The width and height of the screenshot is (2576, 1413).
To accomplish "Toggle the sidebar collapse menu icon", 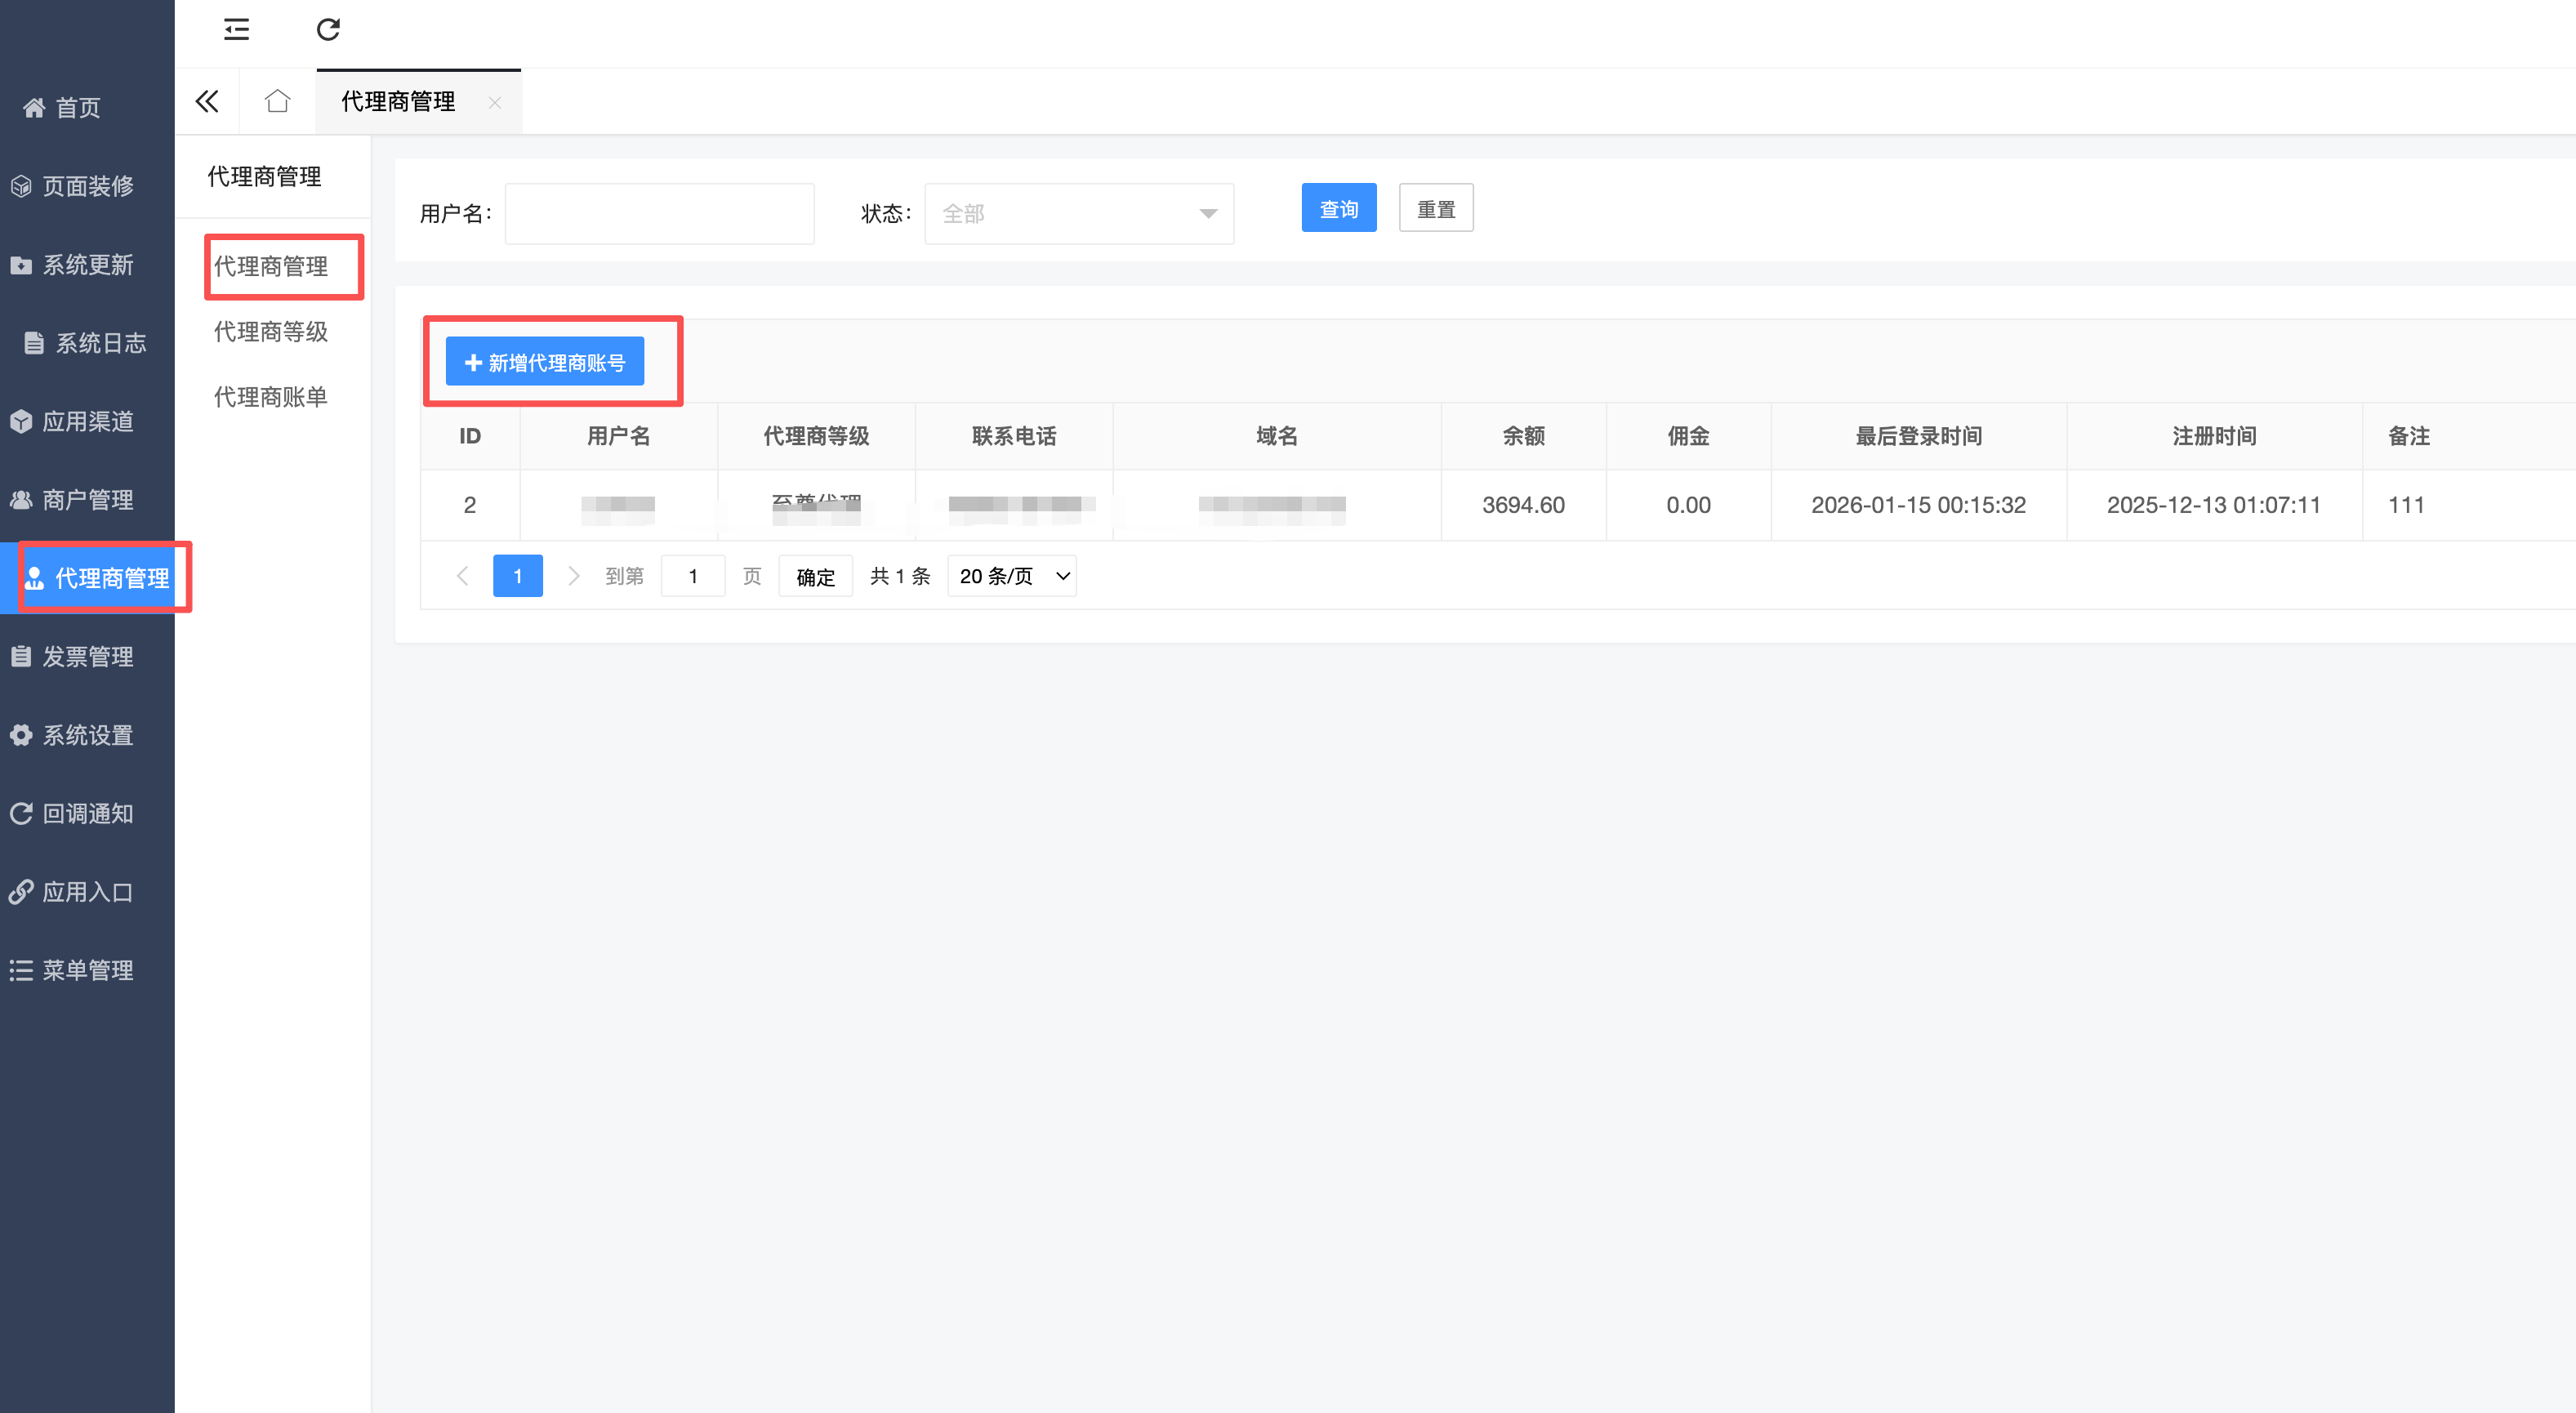I will point(236,29).
